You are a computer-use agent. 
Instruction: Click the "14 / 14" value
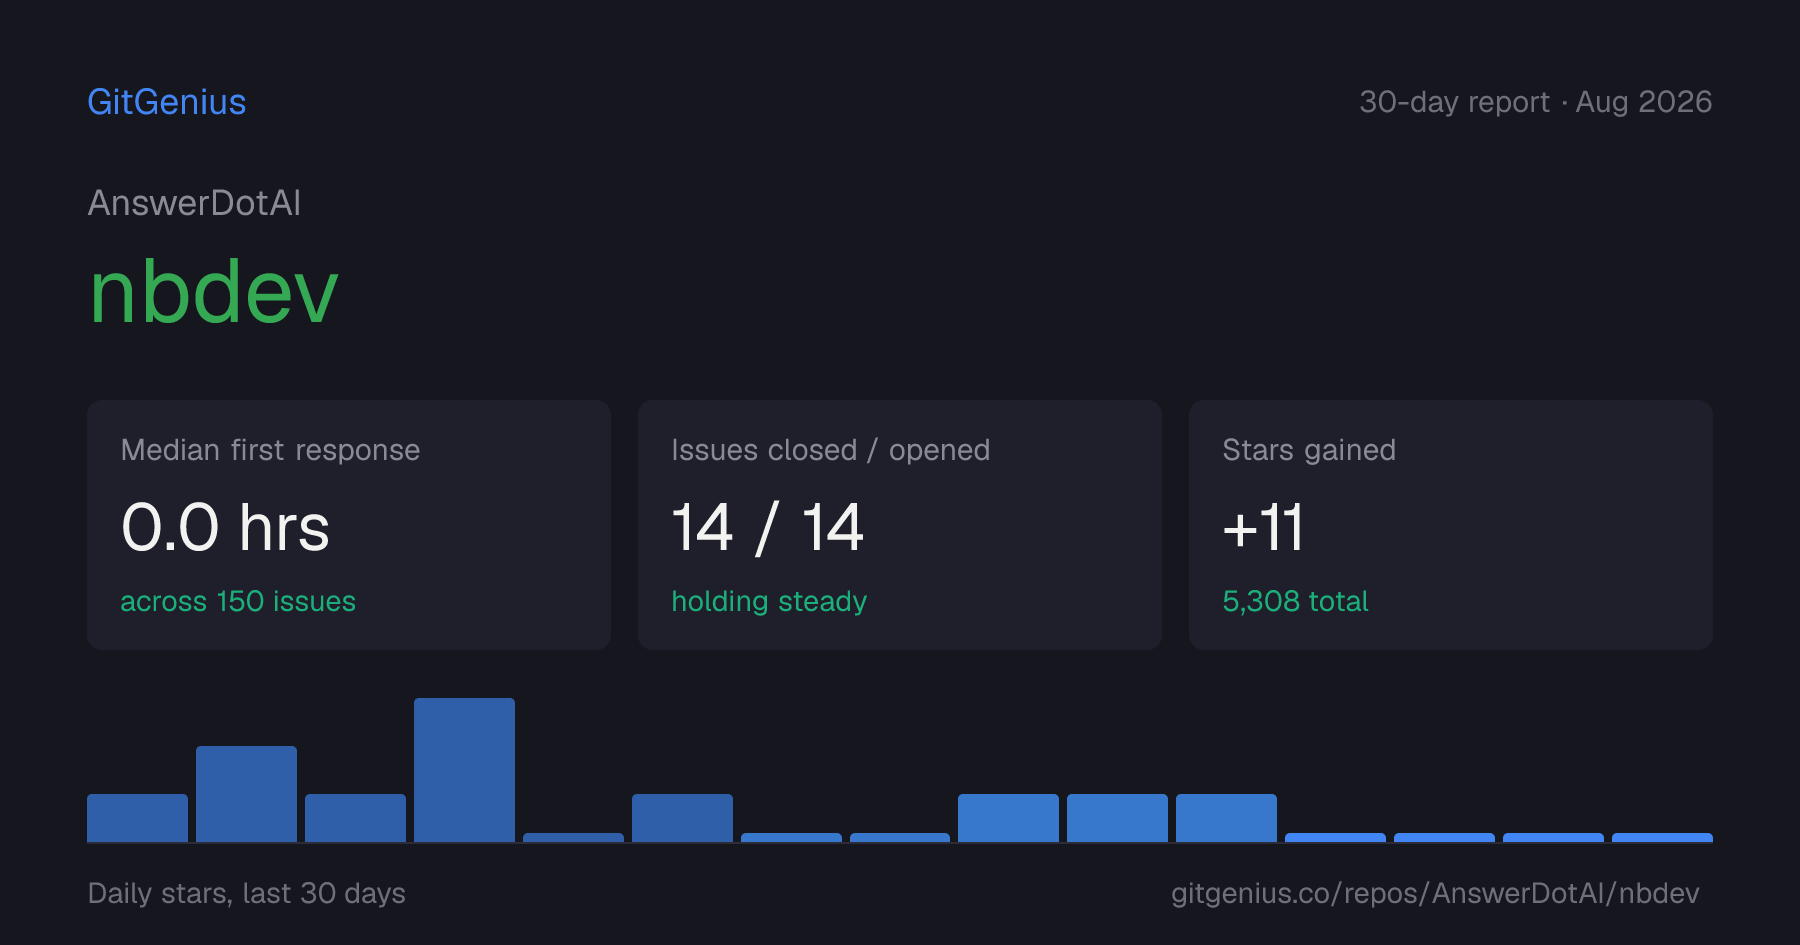pos(767,527)
